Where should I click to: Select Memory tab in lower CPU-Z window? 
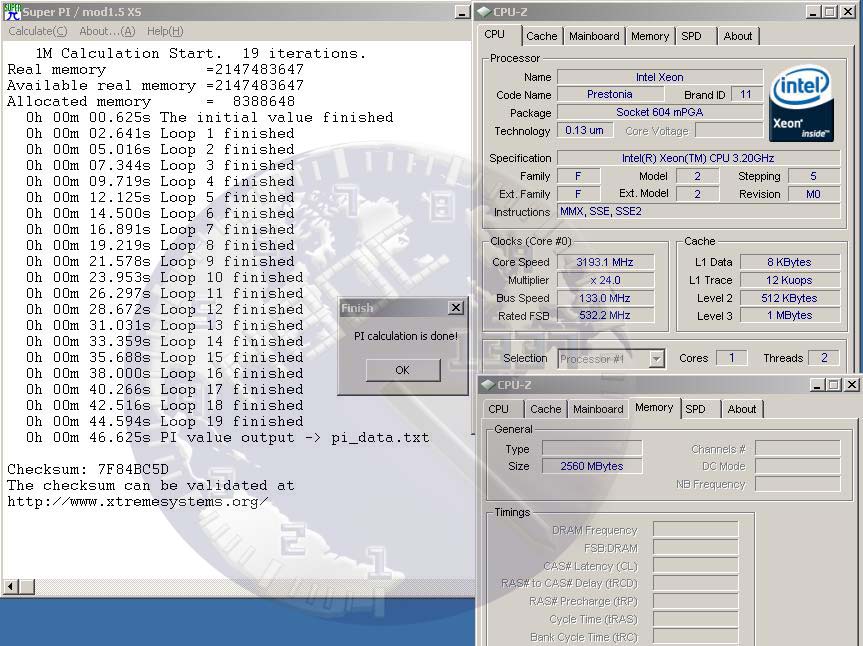coord(654,408)
